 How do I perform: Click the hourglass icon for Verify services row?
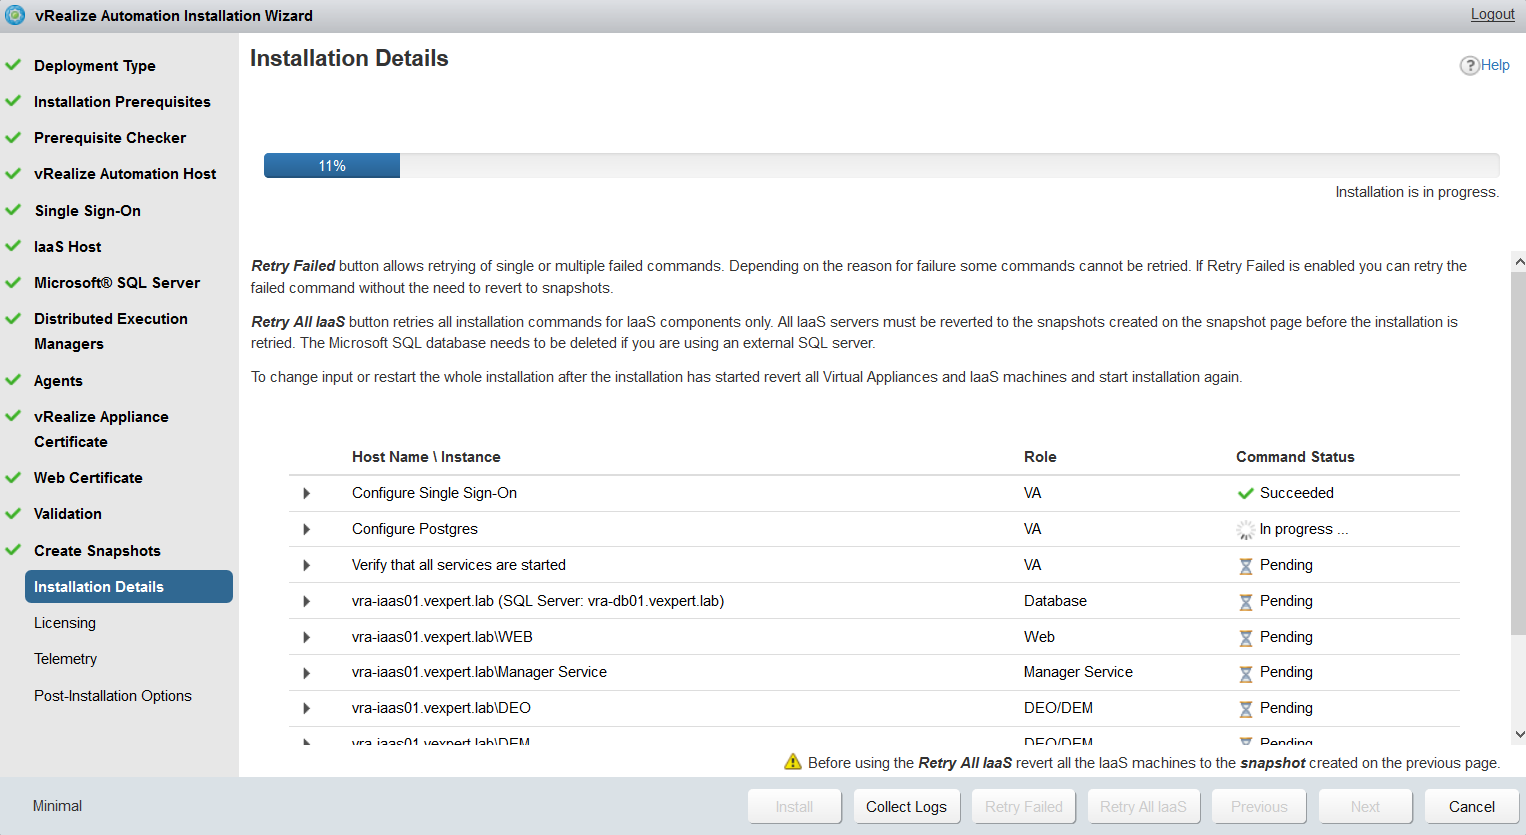(1246, 566)
